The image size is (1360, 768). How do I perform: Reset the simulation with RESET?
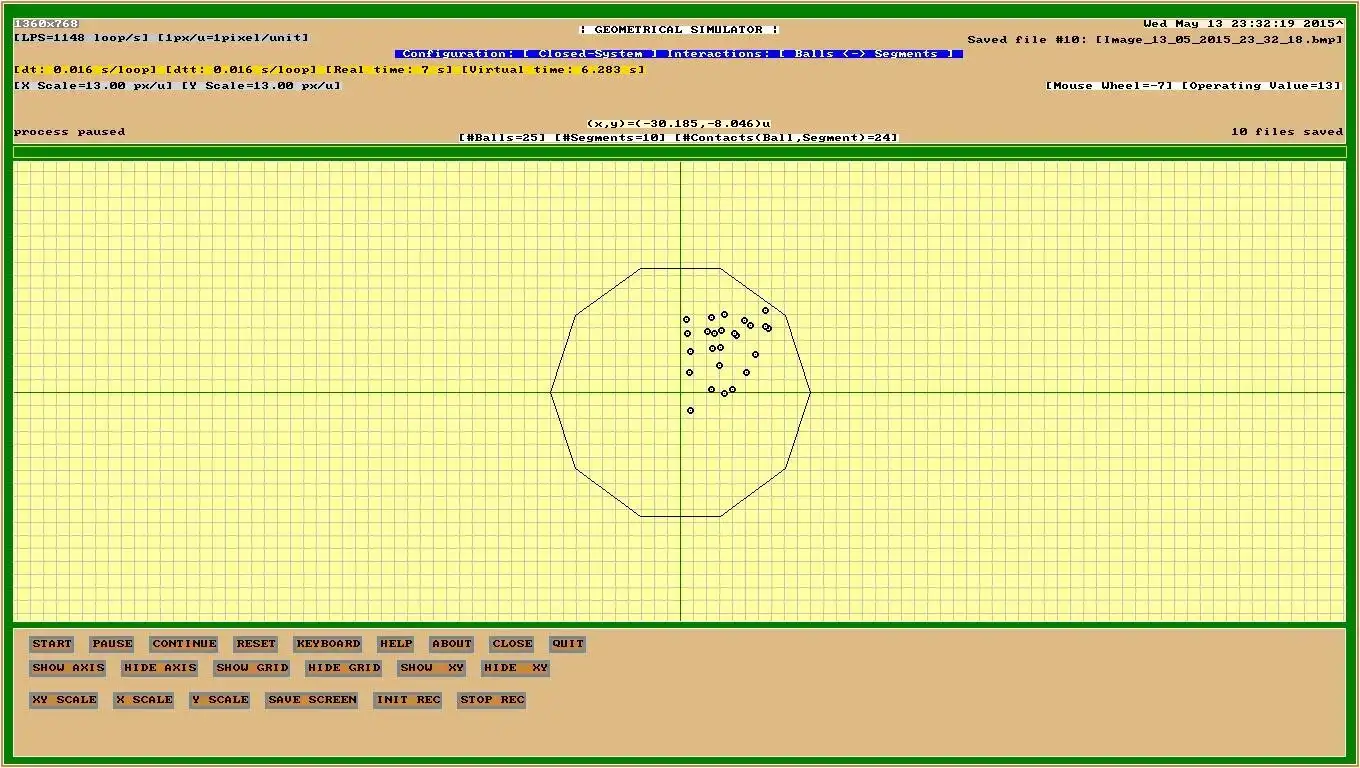[256, 644]
